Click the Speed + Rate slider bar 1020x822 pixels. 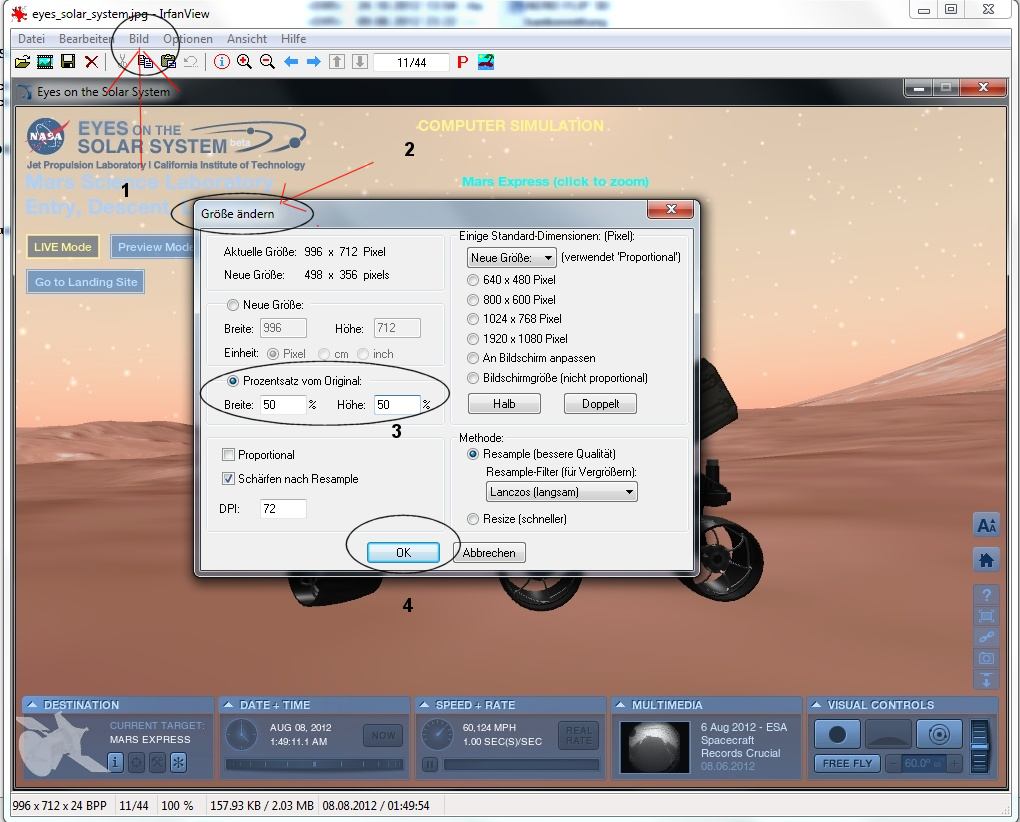tap(521, 765)
